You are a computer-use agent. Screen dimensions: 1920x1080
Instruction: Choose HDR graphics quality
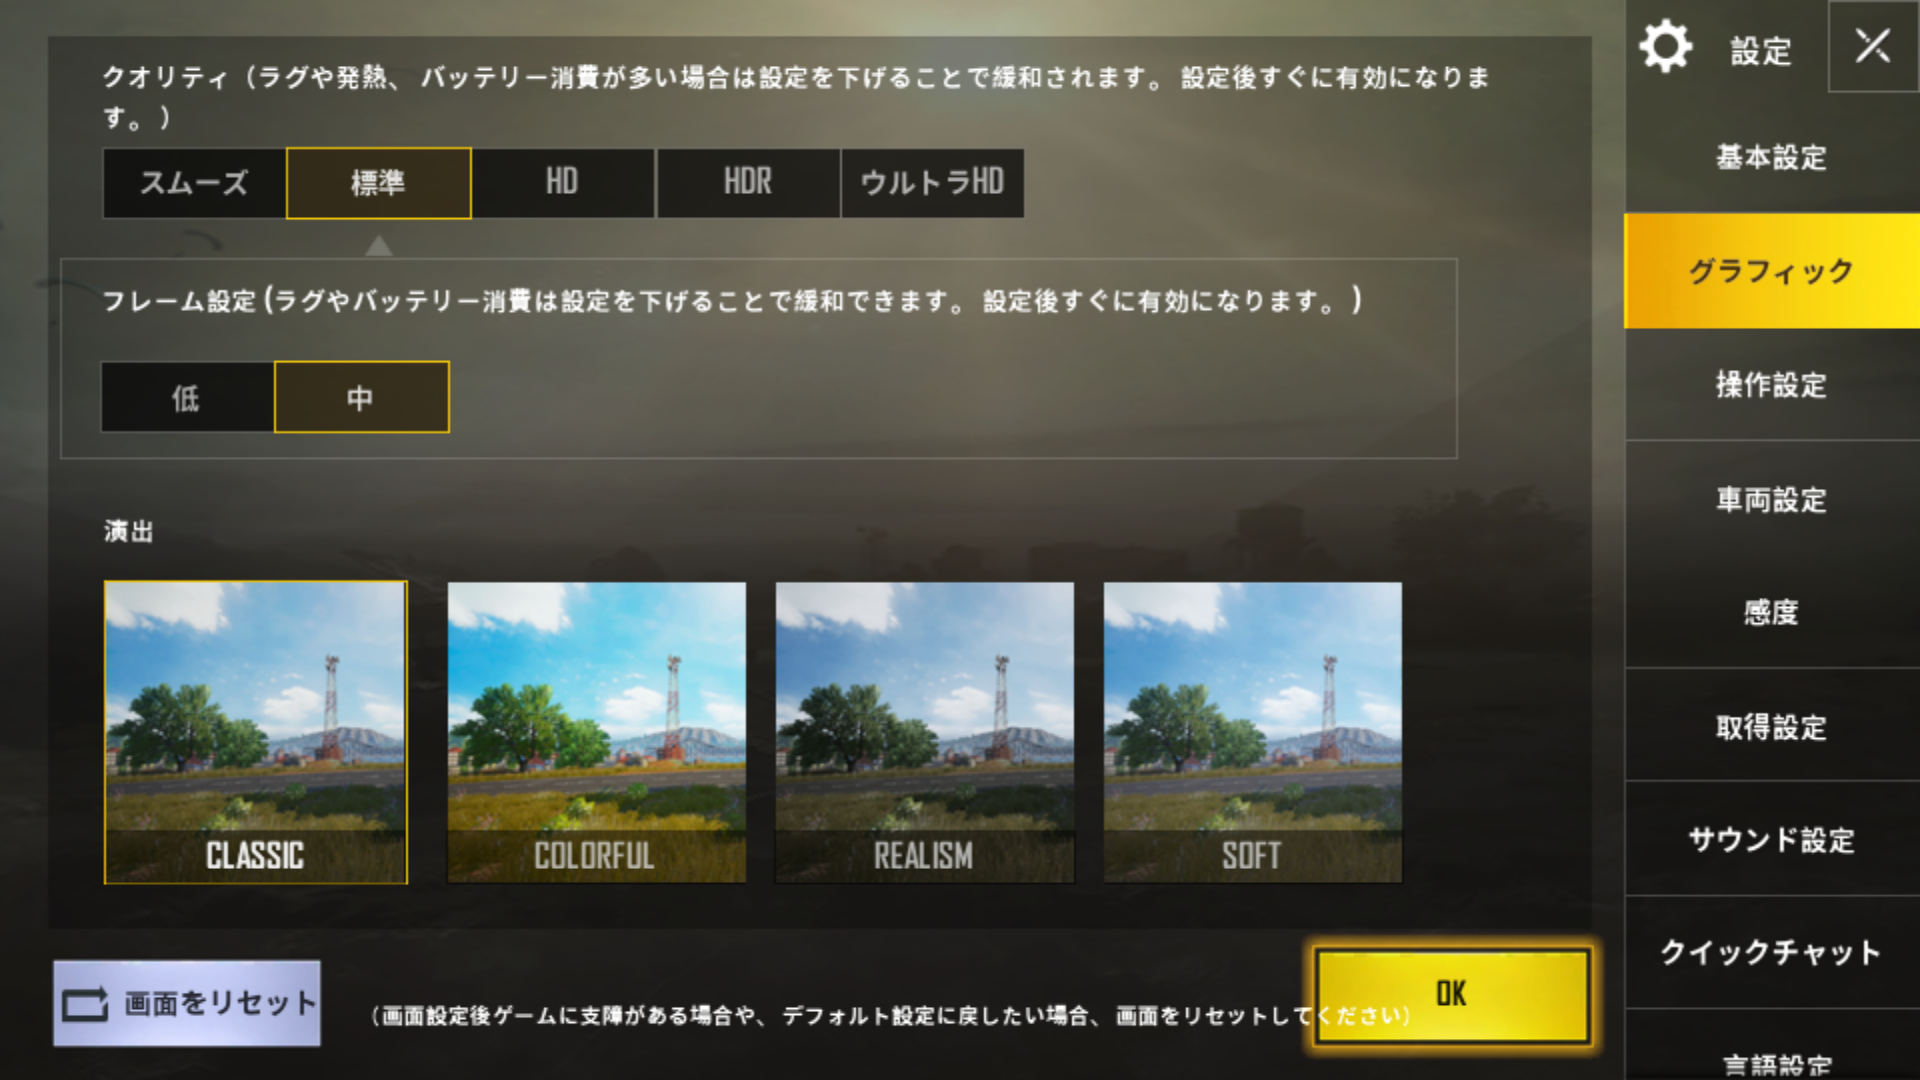point(748,183)
